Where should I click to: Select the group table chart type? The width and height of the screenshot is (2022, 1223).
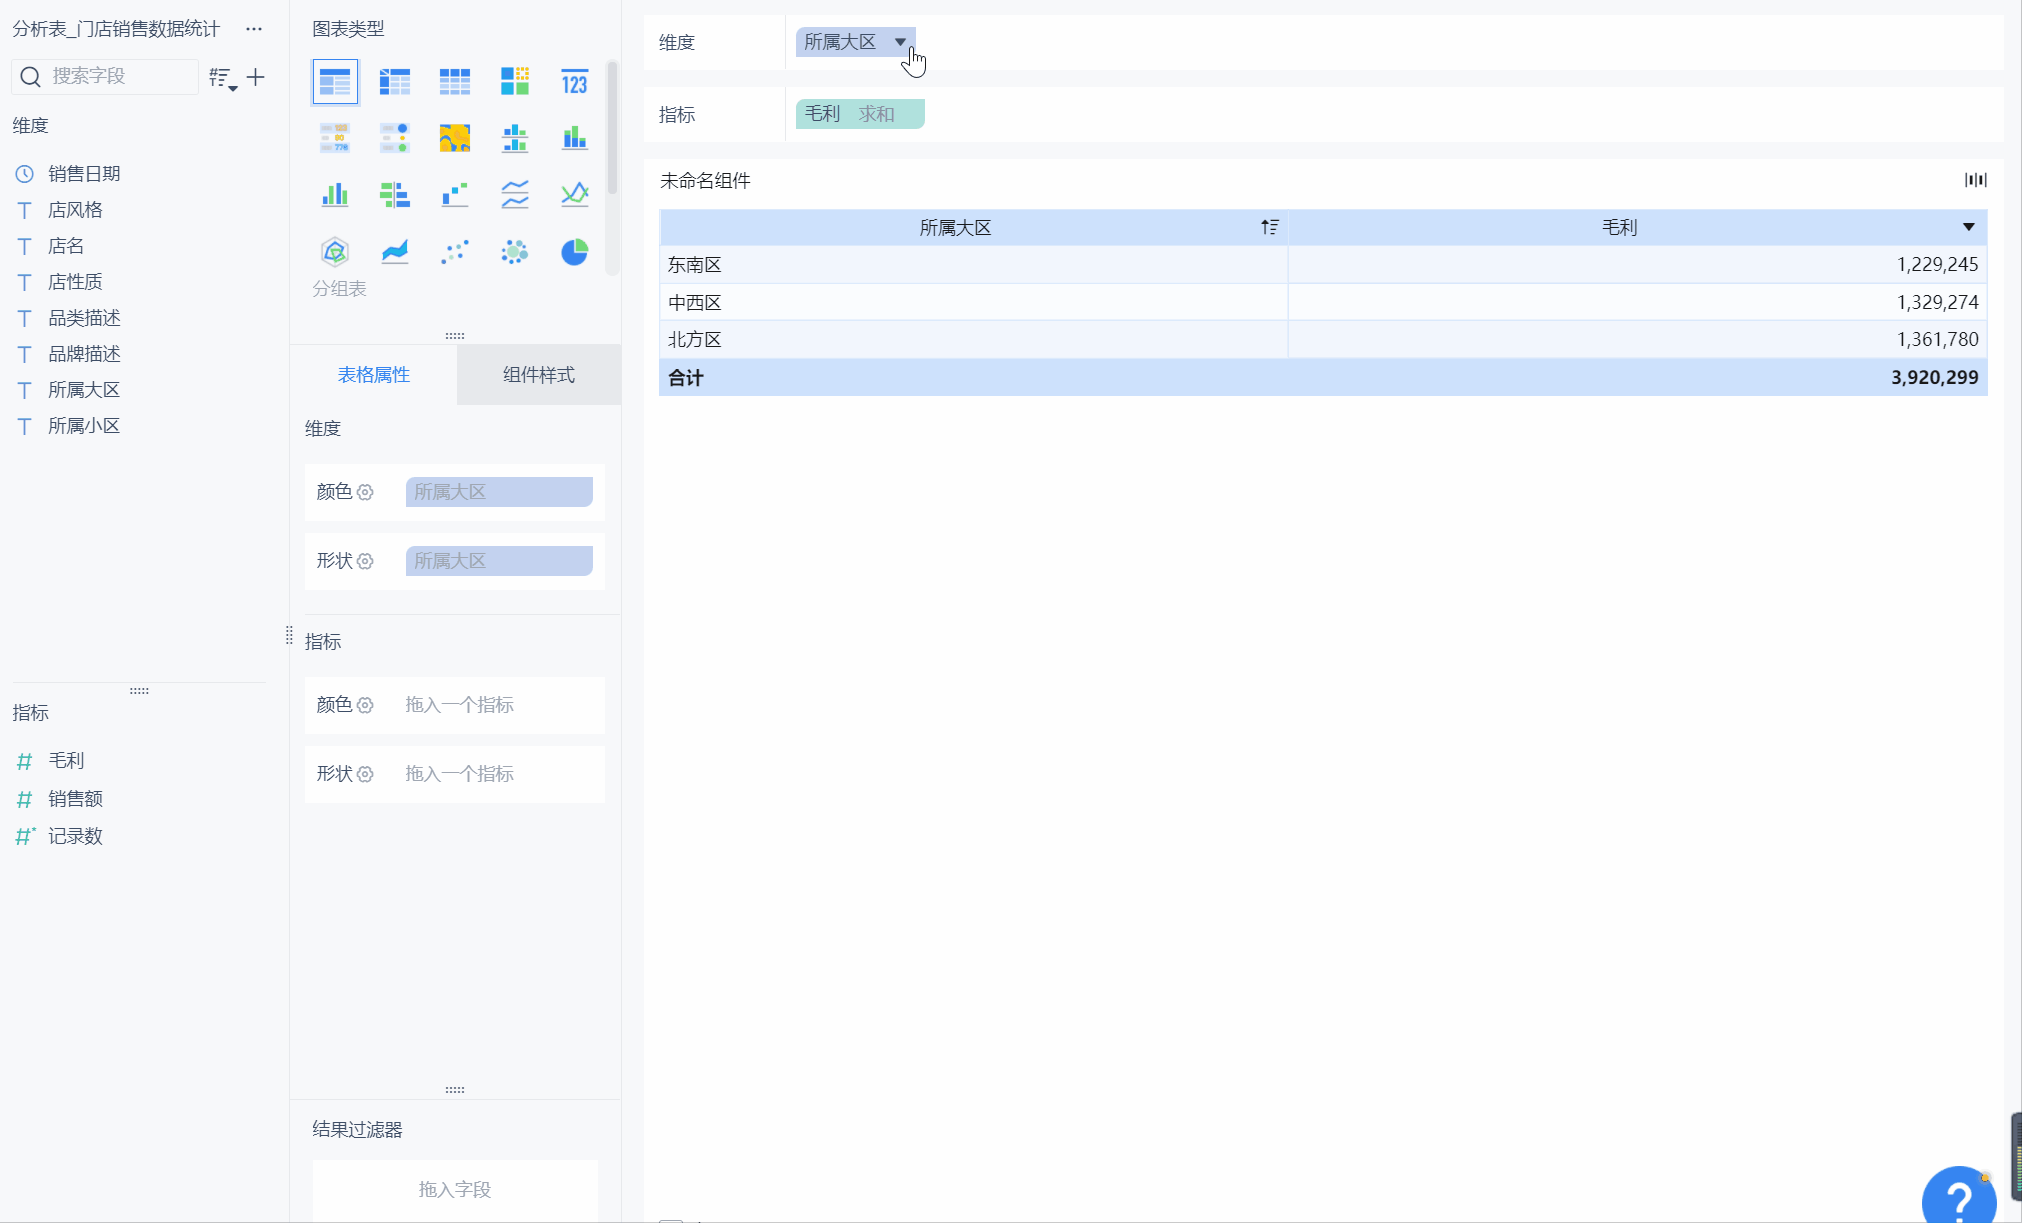335,81
